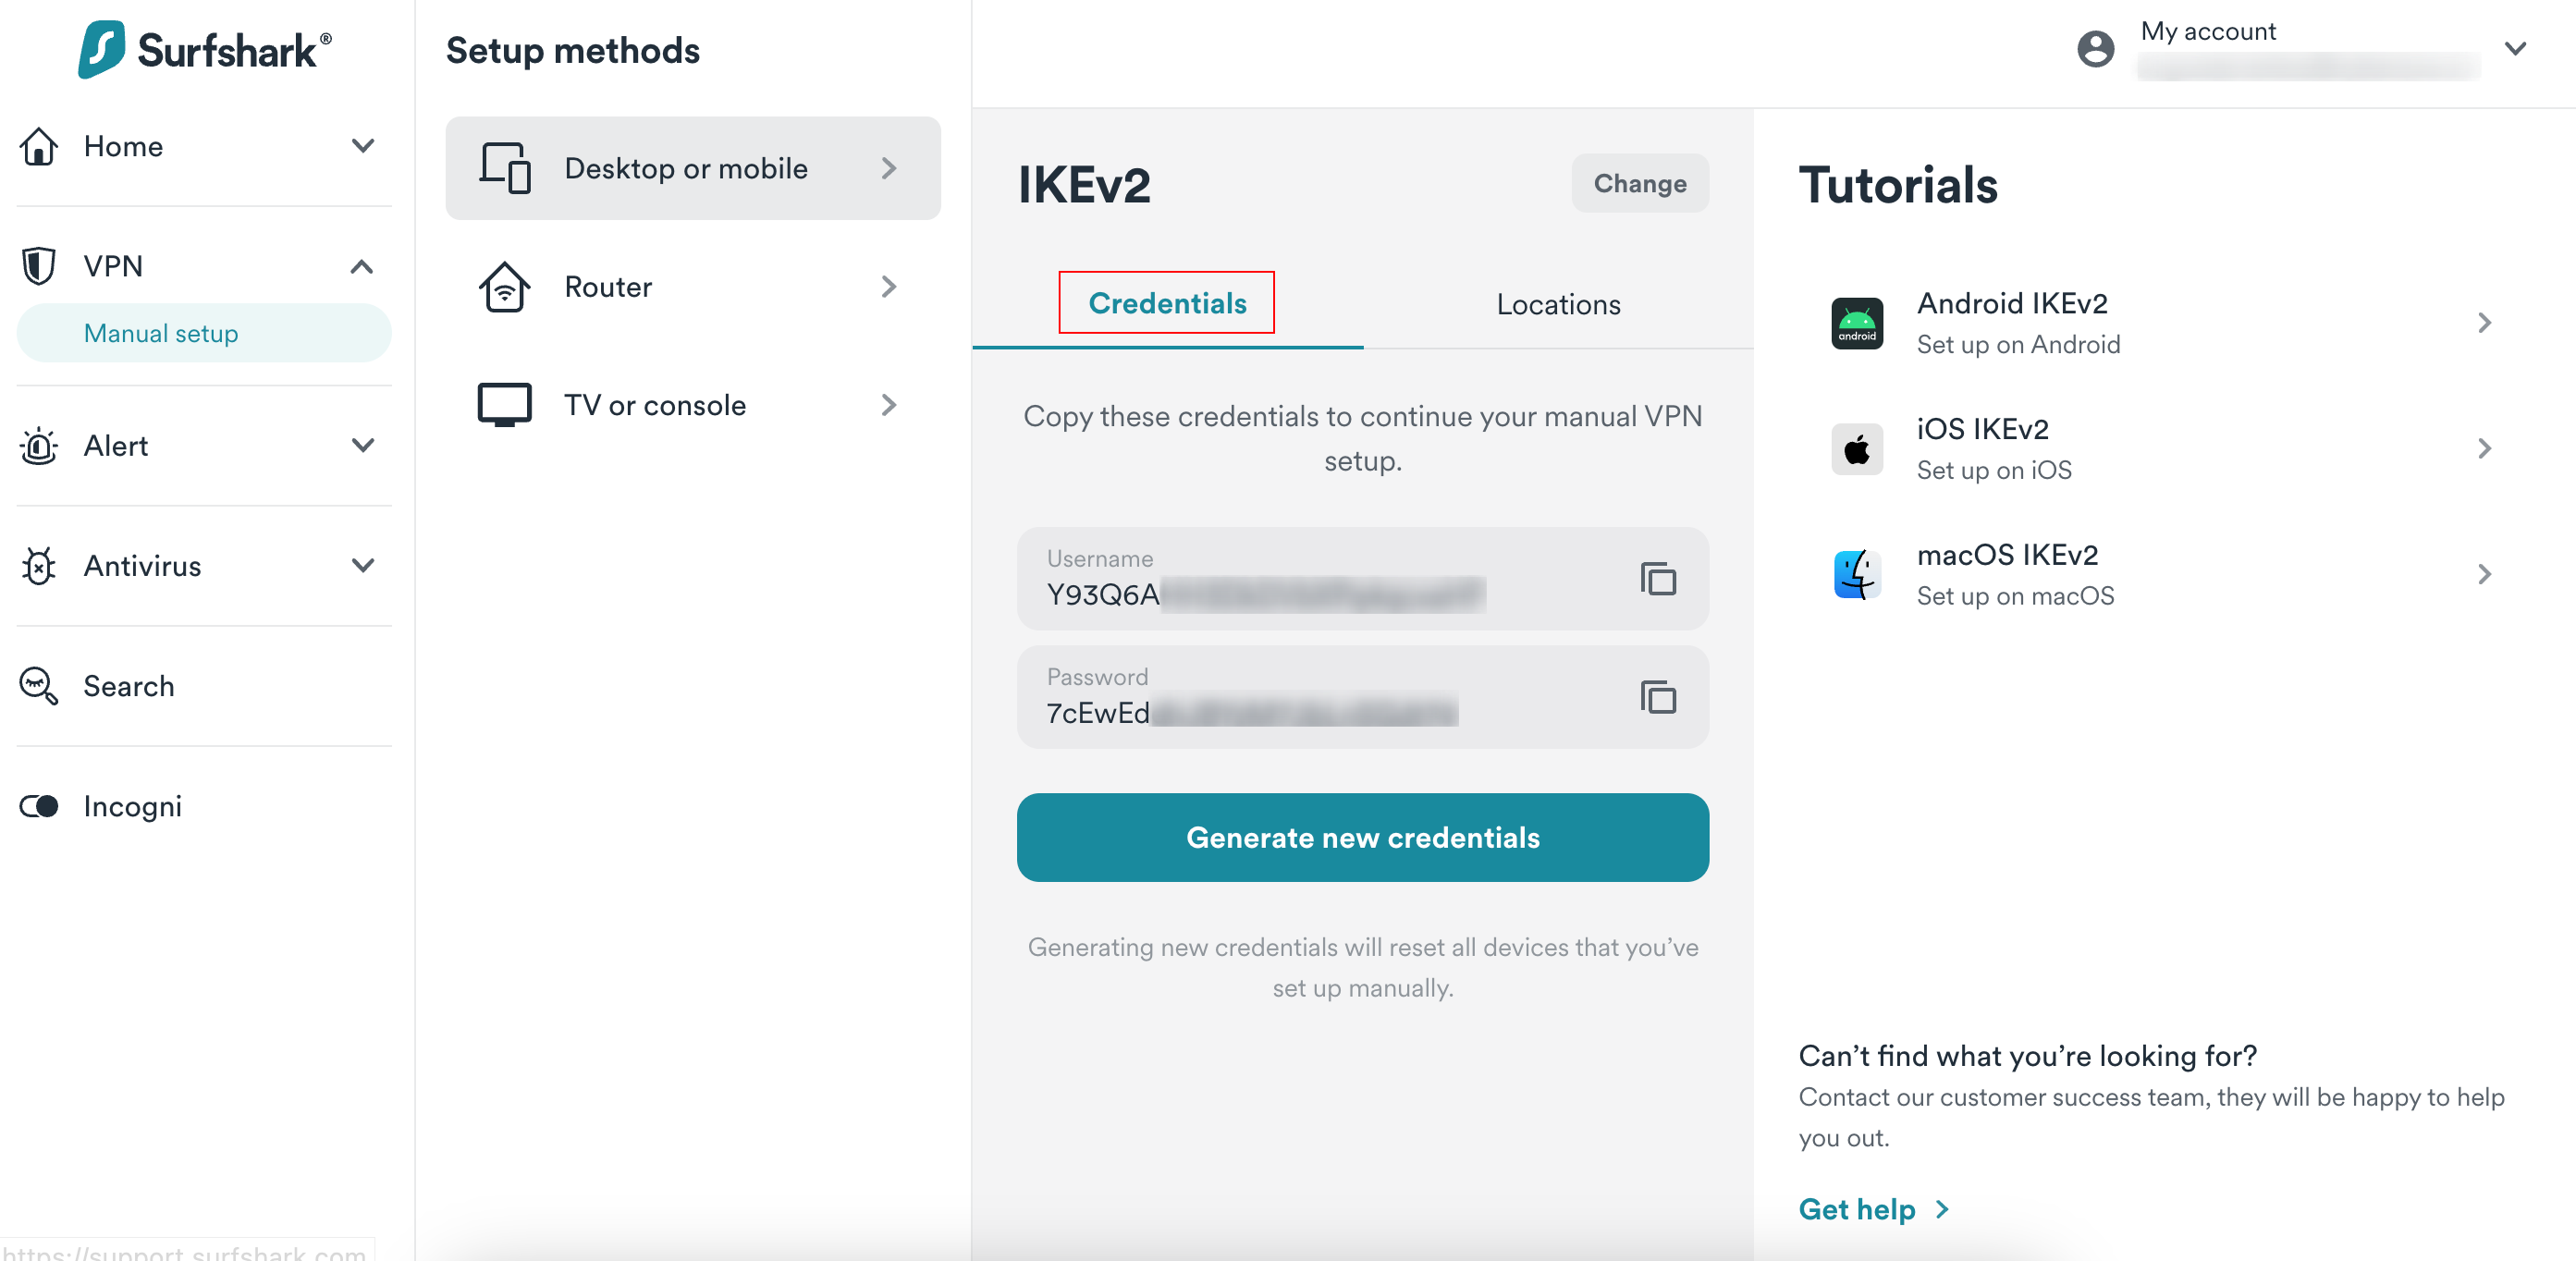The width and height of the screenshot is (2576, 1261).
Task: Click the Desktop or mobile devices icon
Action: (505, 168)
